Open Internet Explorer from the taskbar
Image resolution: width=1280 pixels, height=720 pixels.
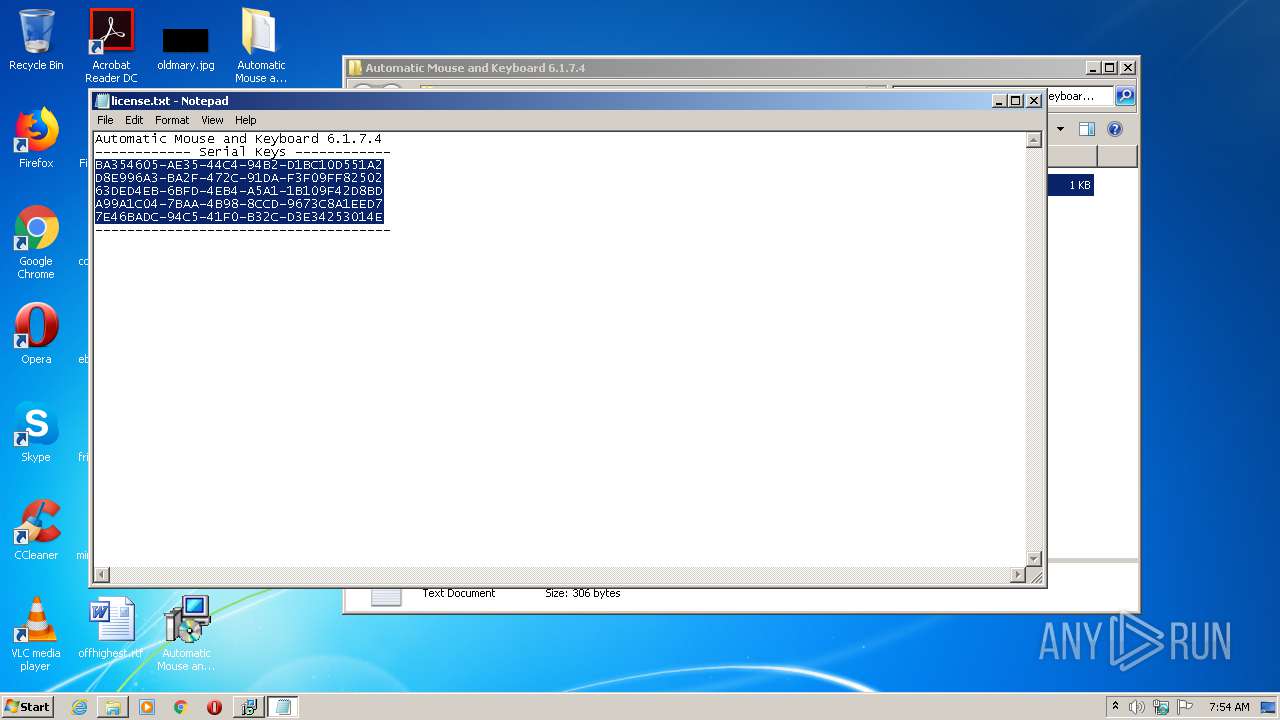pos(79,707)
